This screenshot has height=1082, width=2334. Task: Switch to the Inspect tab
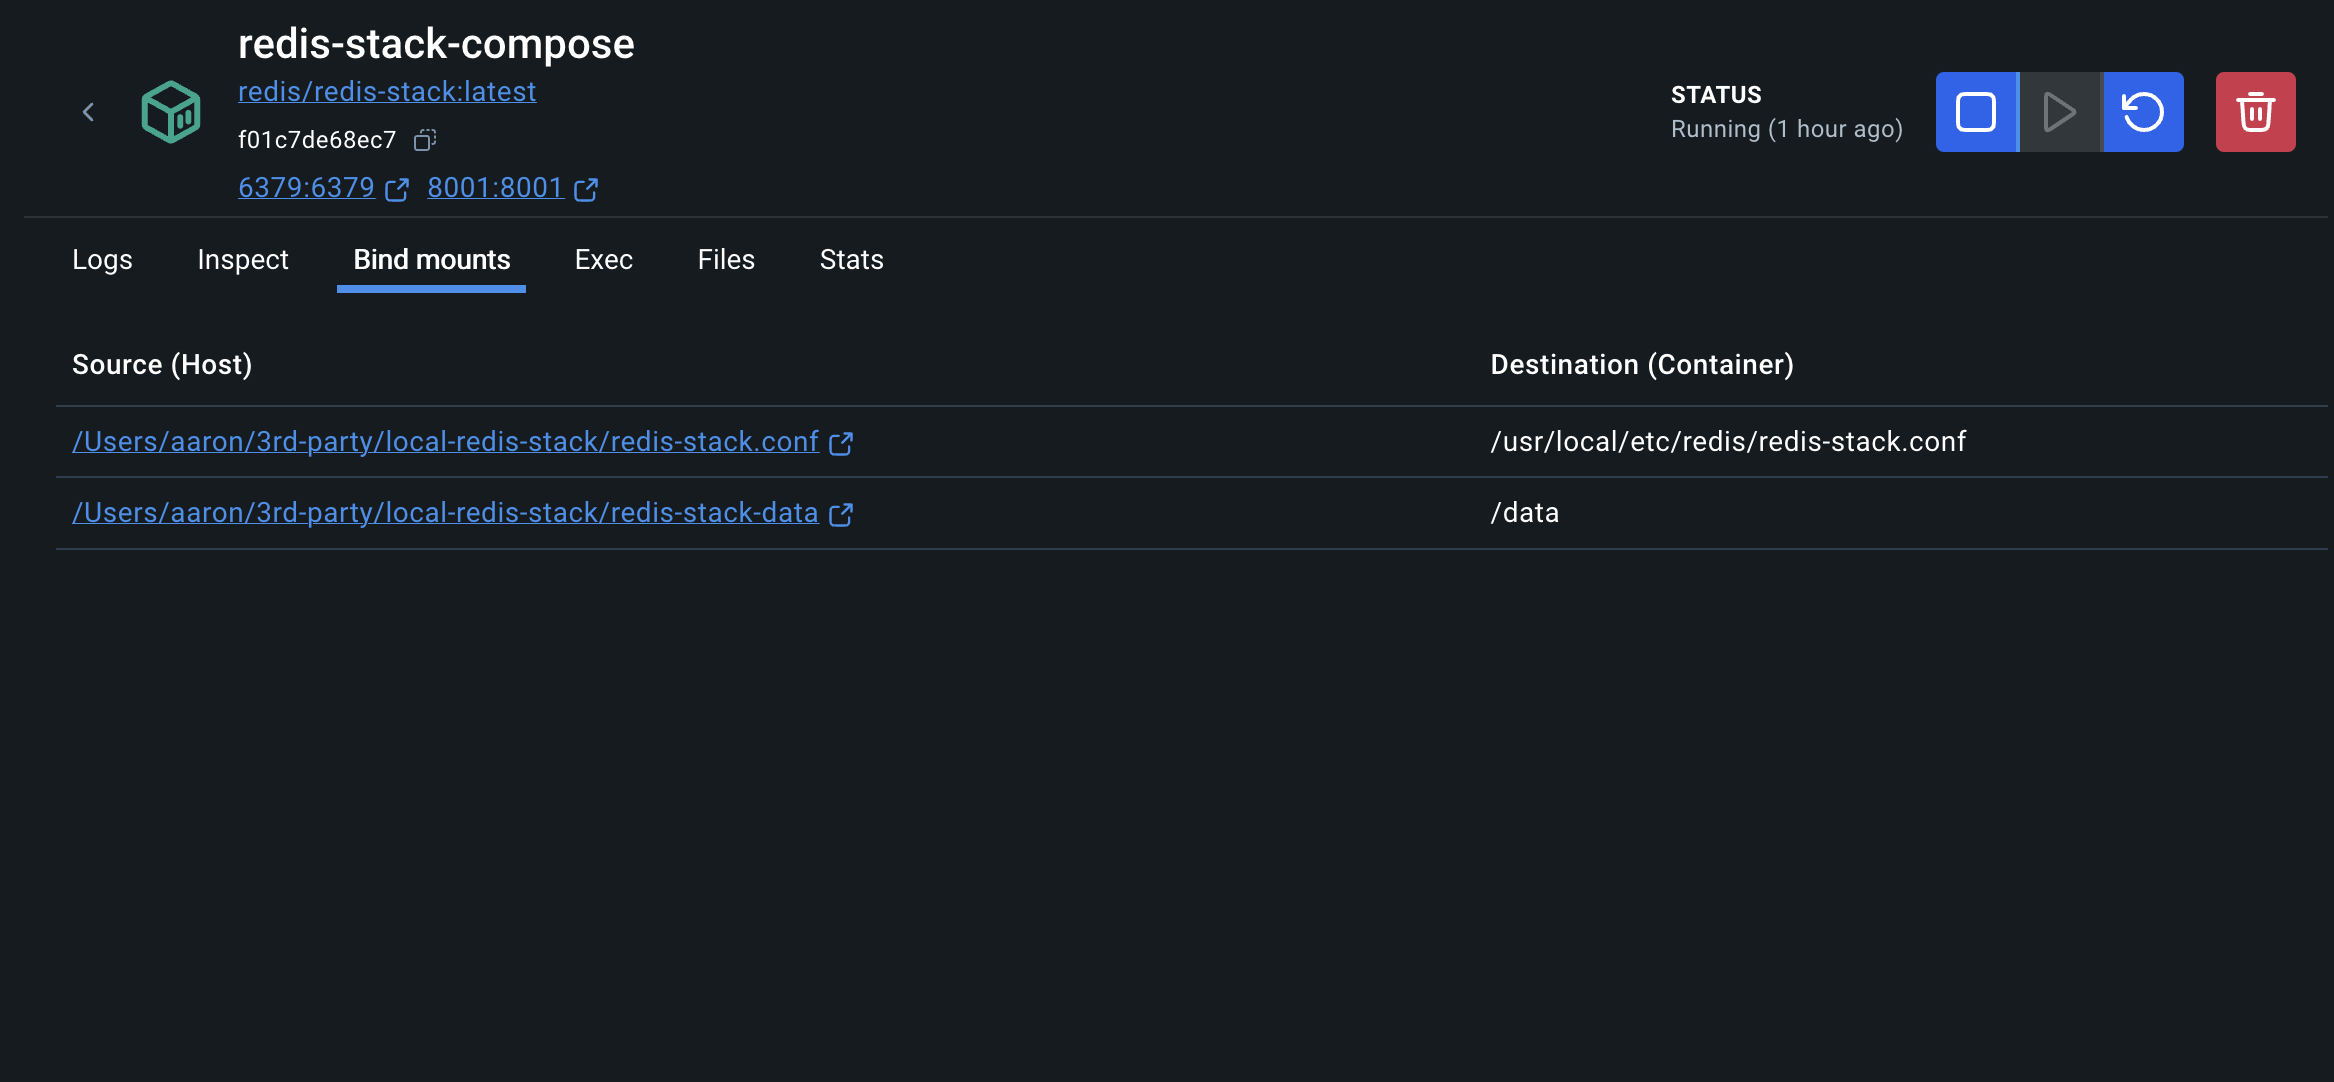[243, 259]
